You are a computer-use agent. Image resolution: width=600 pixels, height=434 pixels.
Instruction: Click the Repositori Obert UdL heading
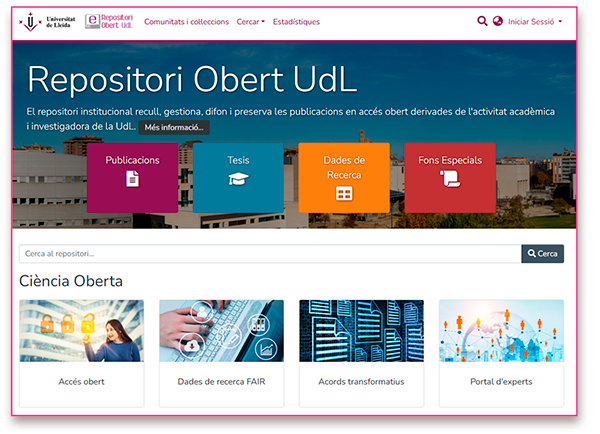pyautogui.click(x=192, y=80)
